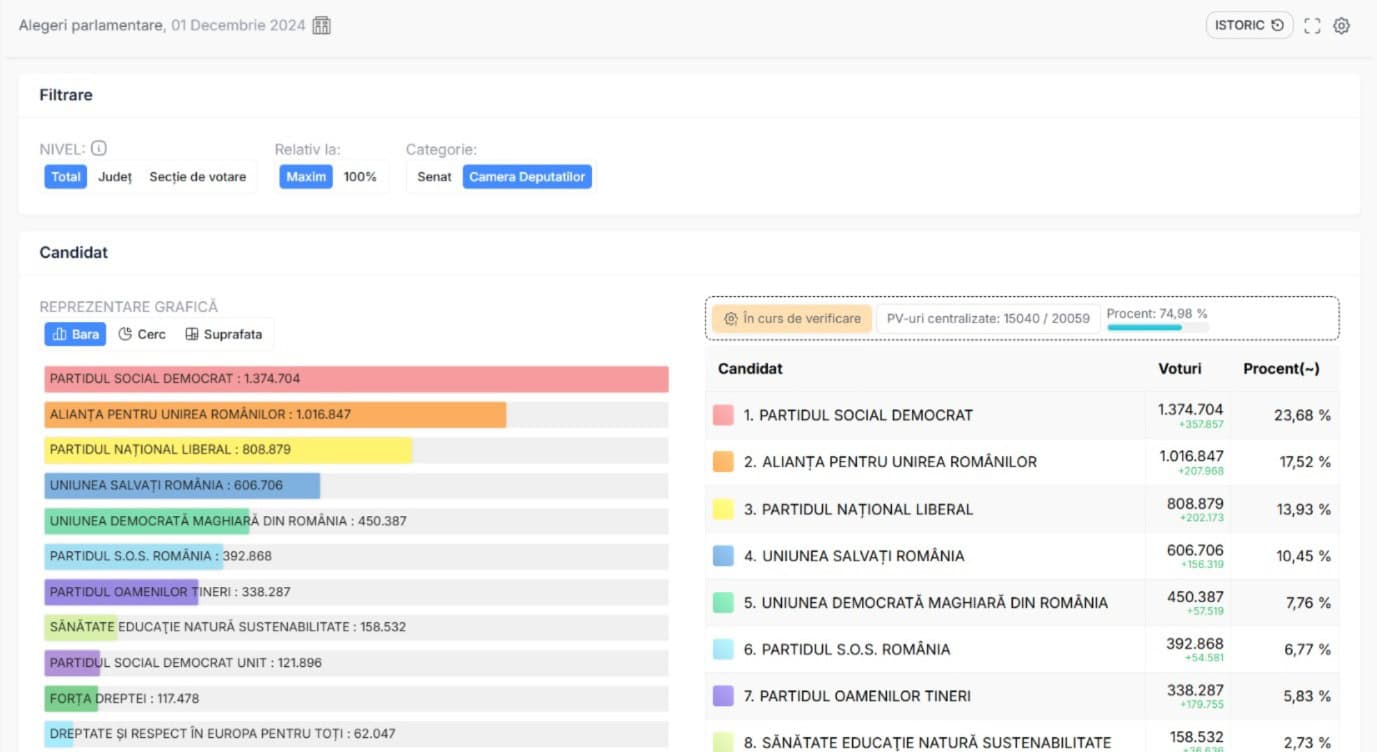1377x752 pixels.
Task: Show the Bara bar chart view
Action: [75, 334]
